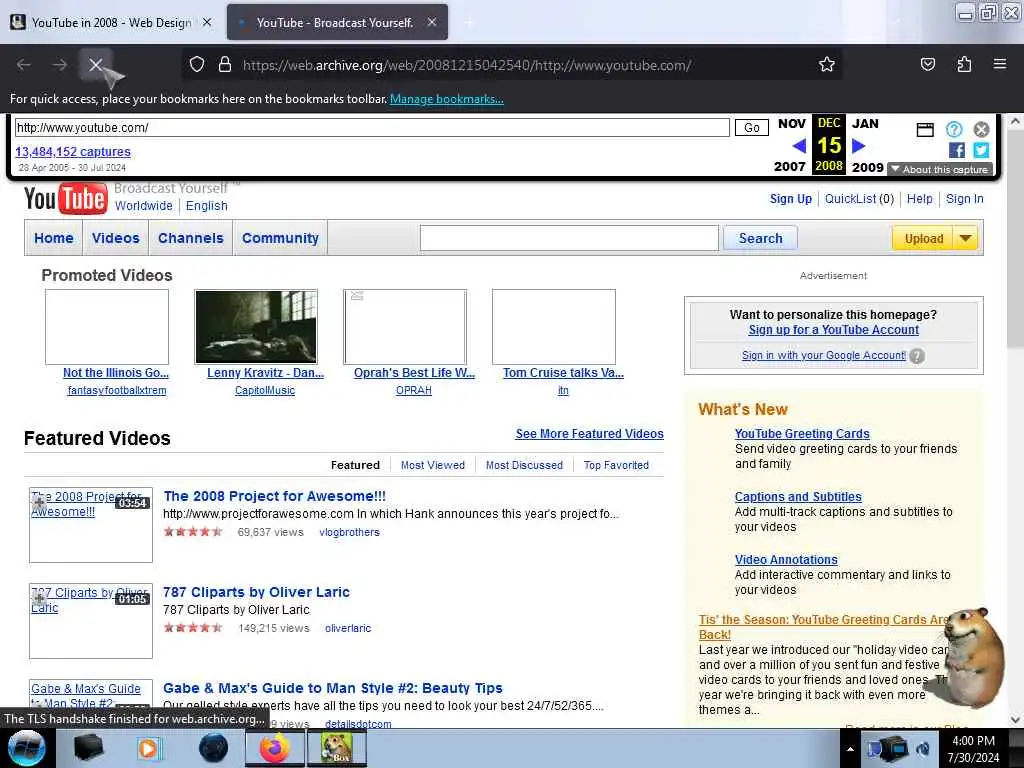Open the Upload dropdown arrow
Viewport: 1024px width, 768px height.
[x=966, y=238]
